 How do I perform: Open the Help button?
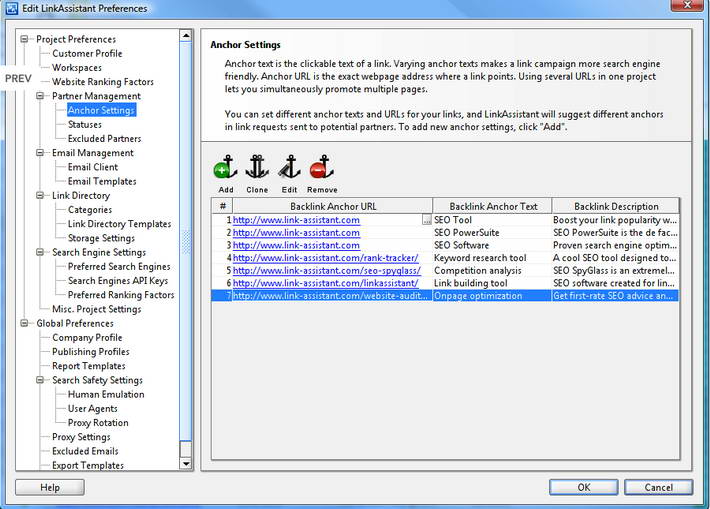[50, 488]
